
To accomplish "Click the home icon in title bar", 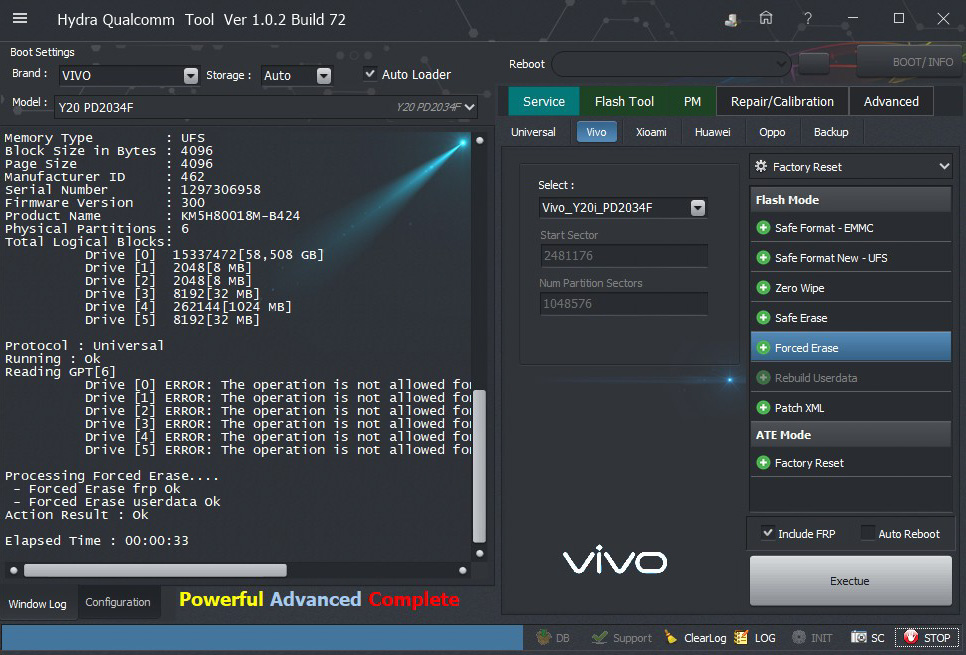I will click(766, 19).
